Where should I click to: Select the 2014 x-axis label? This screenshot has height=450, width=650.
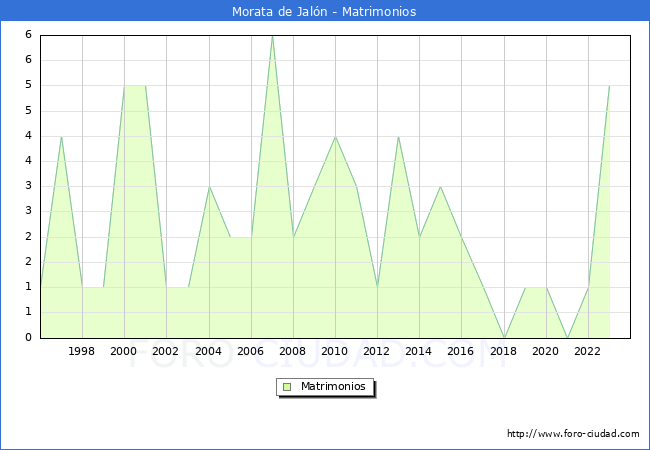(418, 351)
